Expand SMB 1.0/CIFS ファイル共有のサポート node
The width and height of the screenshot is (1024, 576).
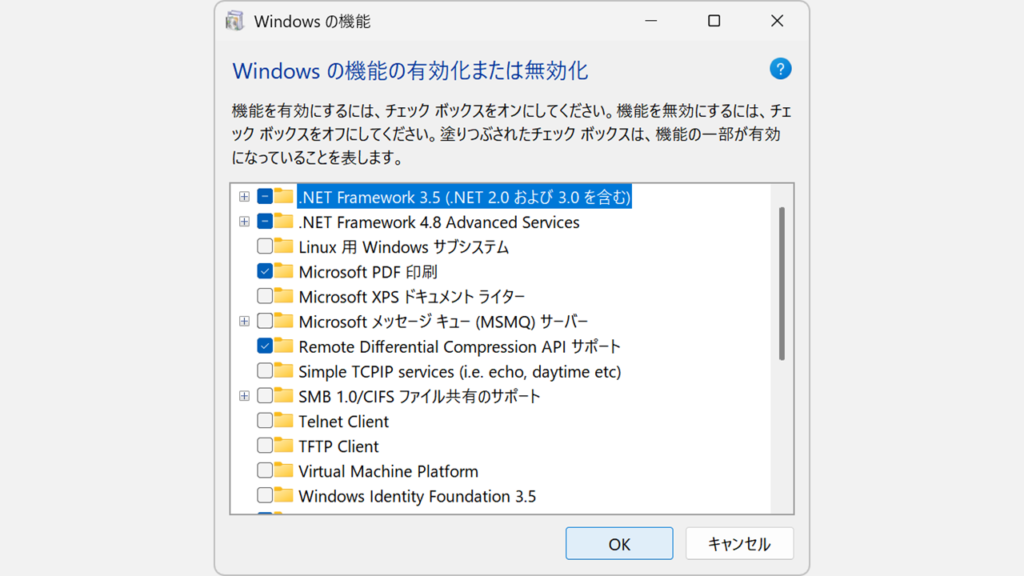click(244, 396)
